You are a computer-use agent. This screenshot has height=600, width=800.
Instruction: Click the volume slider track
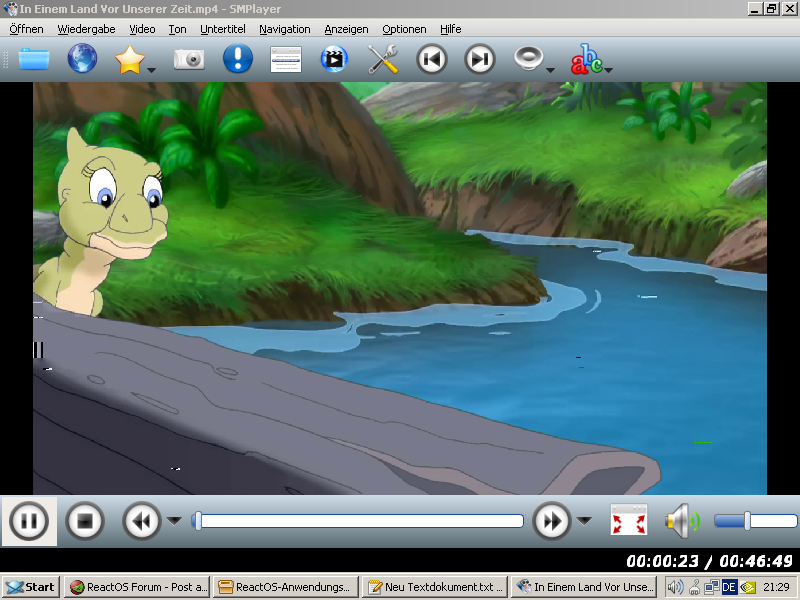(756, 521)
